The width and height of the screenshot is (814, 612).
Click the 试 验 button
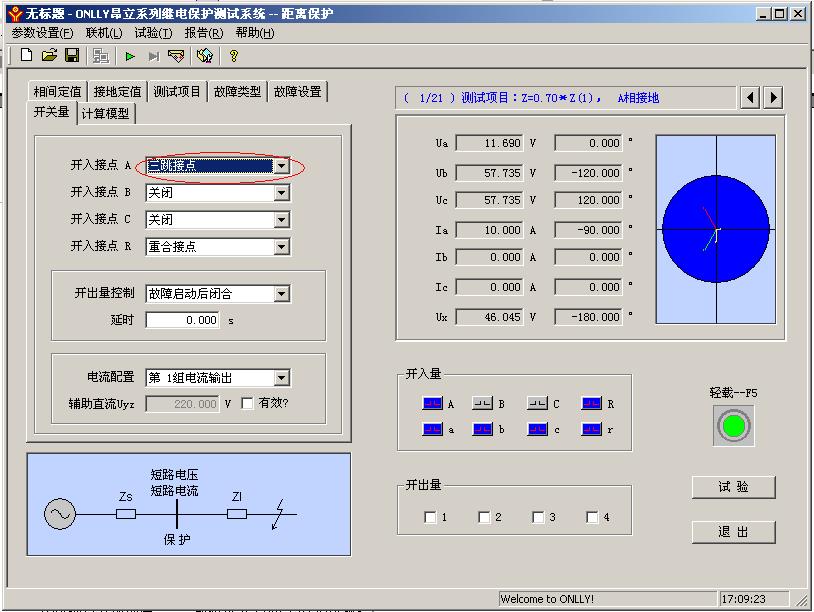click(733, 487)
